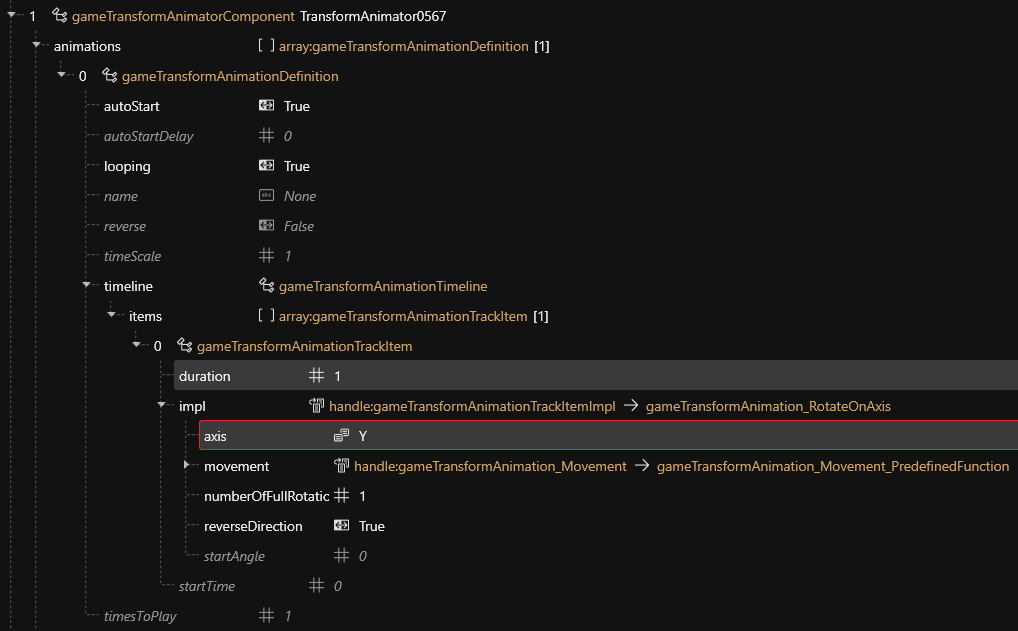Click the gameTransformAnimation_RotateOnAxis type link

(x=768, y=406)
